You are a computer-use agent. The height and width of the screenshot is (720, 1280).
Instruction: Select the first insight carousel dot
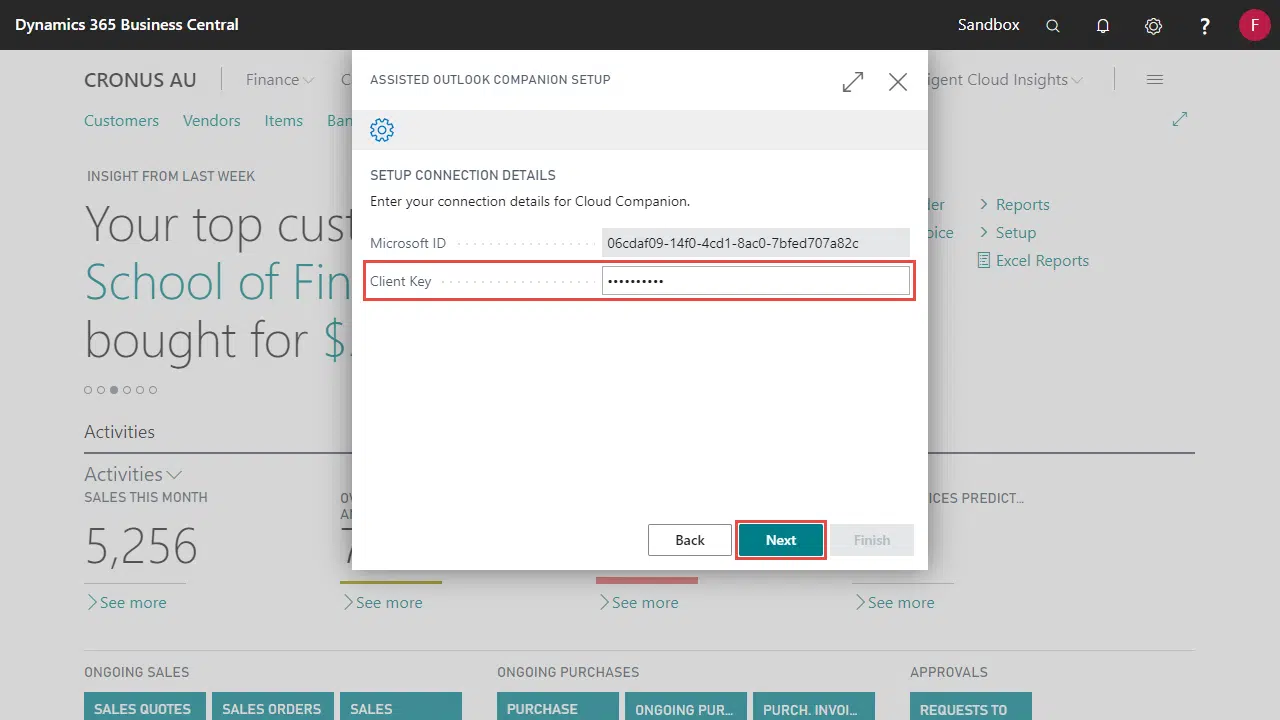(88, 390)
